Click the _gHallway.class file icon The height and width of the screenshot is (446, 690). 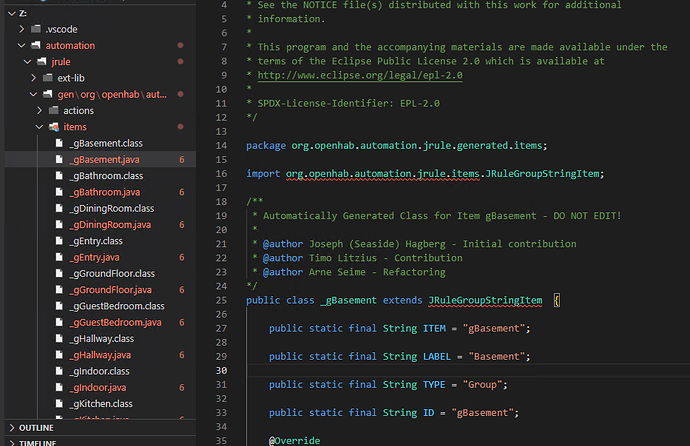pos(59,338)
